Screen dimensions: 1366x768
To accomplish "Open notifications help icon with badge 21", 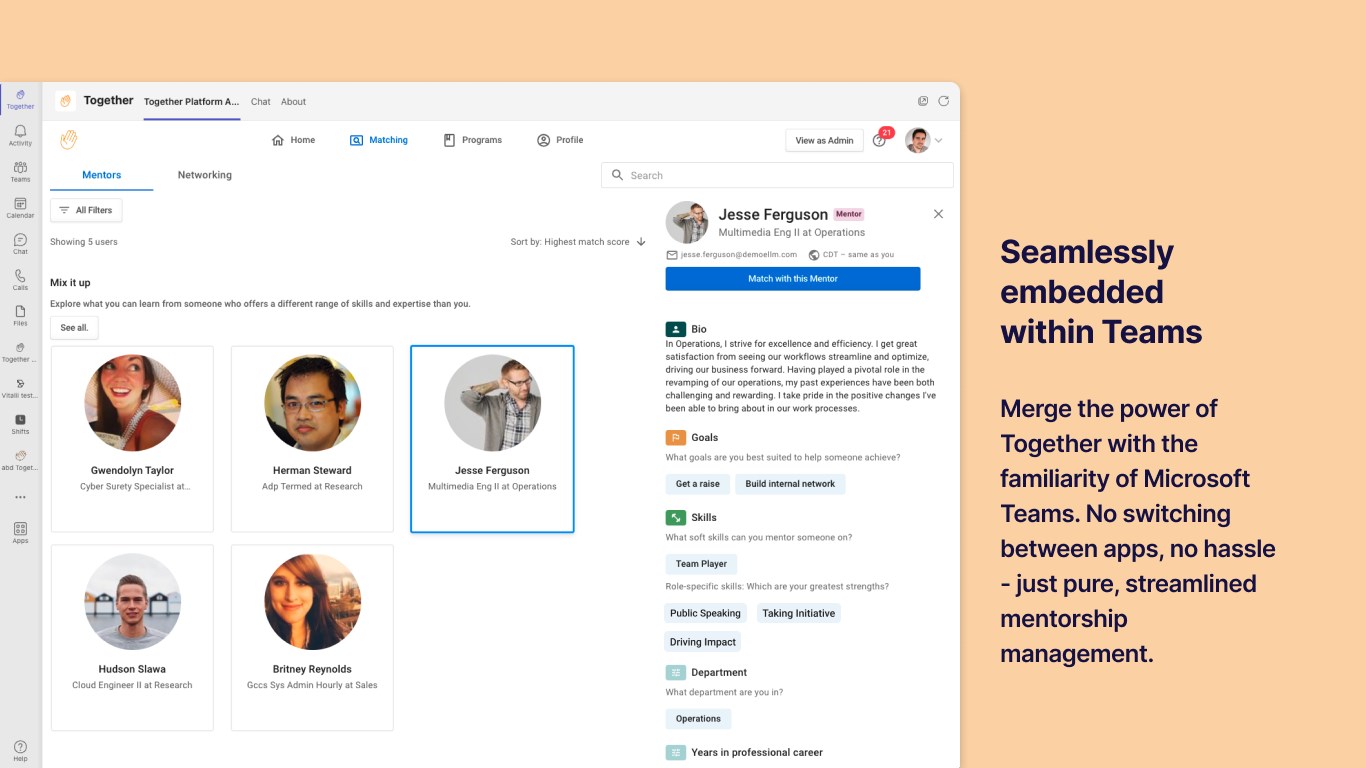I will pos(880,140).
